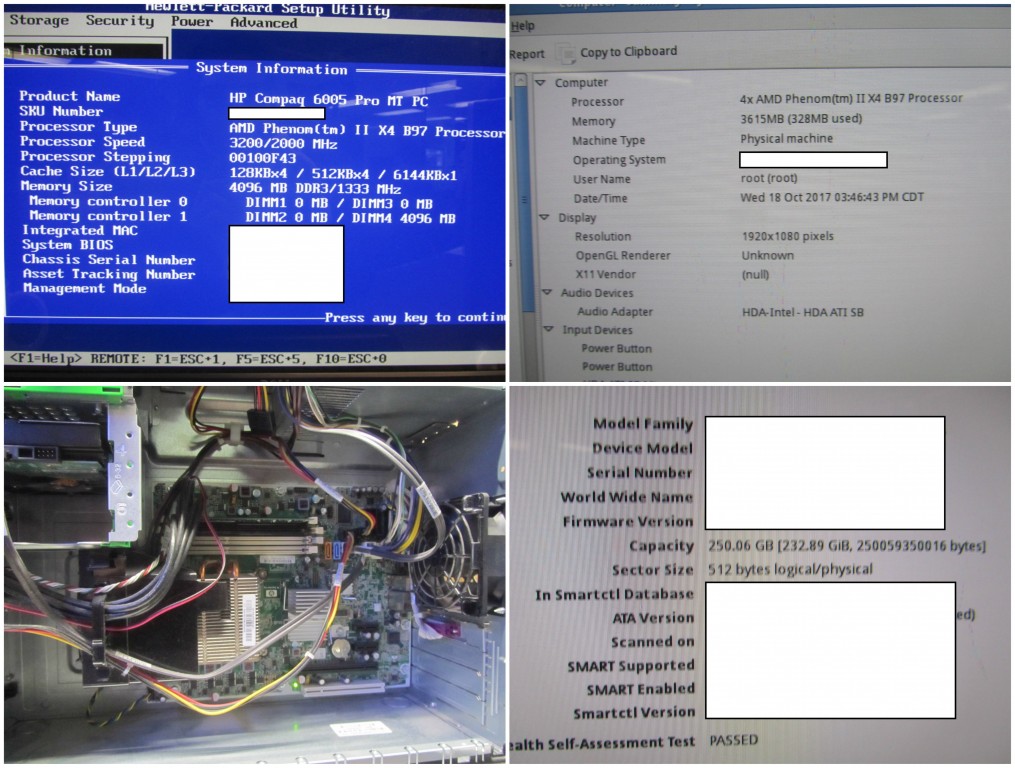
Task: Click the "Serial Number" label in the drive info
Action: click(640, 473)
